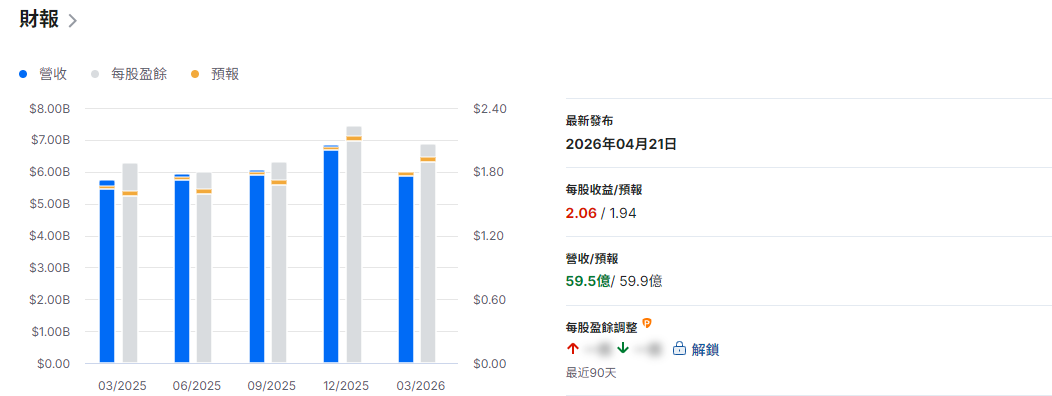Click the green 59.5億 revenue value

(588, 281)
